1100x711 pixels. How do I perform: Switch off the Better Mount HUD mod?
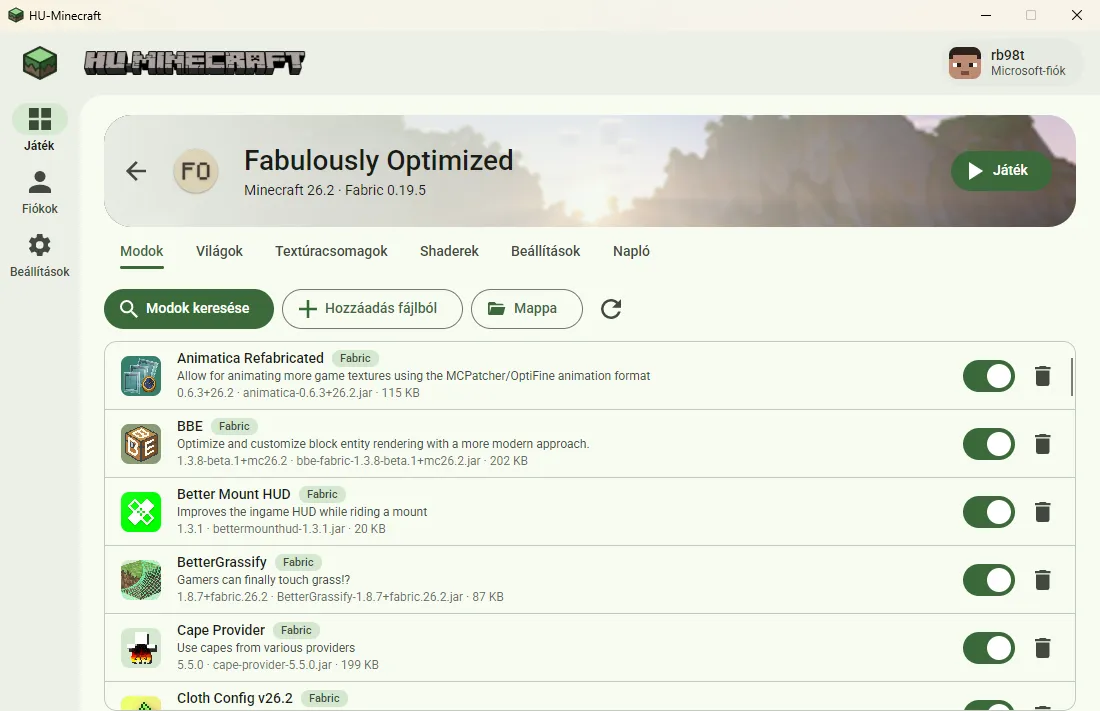(988, 512)
